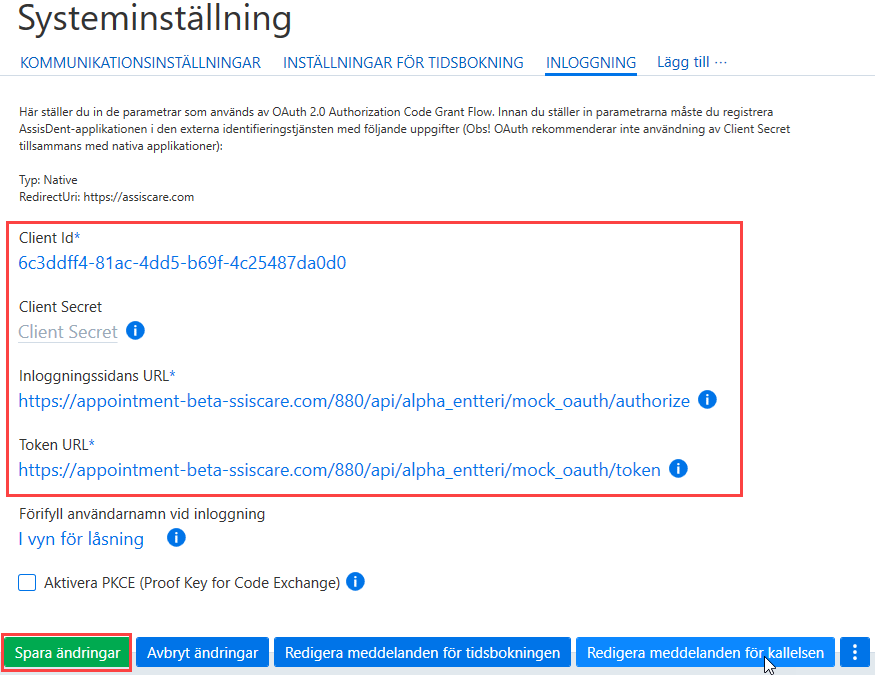Image resolution: width=875 pixels, height=675 pixels.
Task: Show info about Aktivera PKCE option
Action: click(x=355, y=582)
